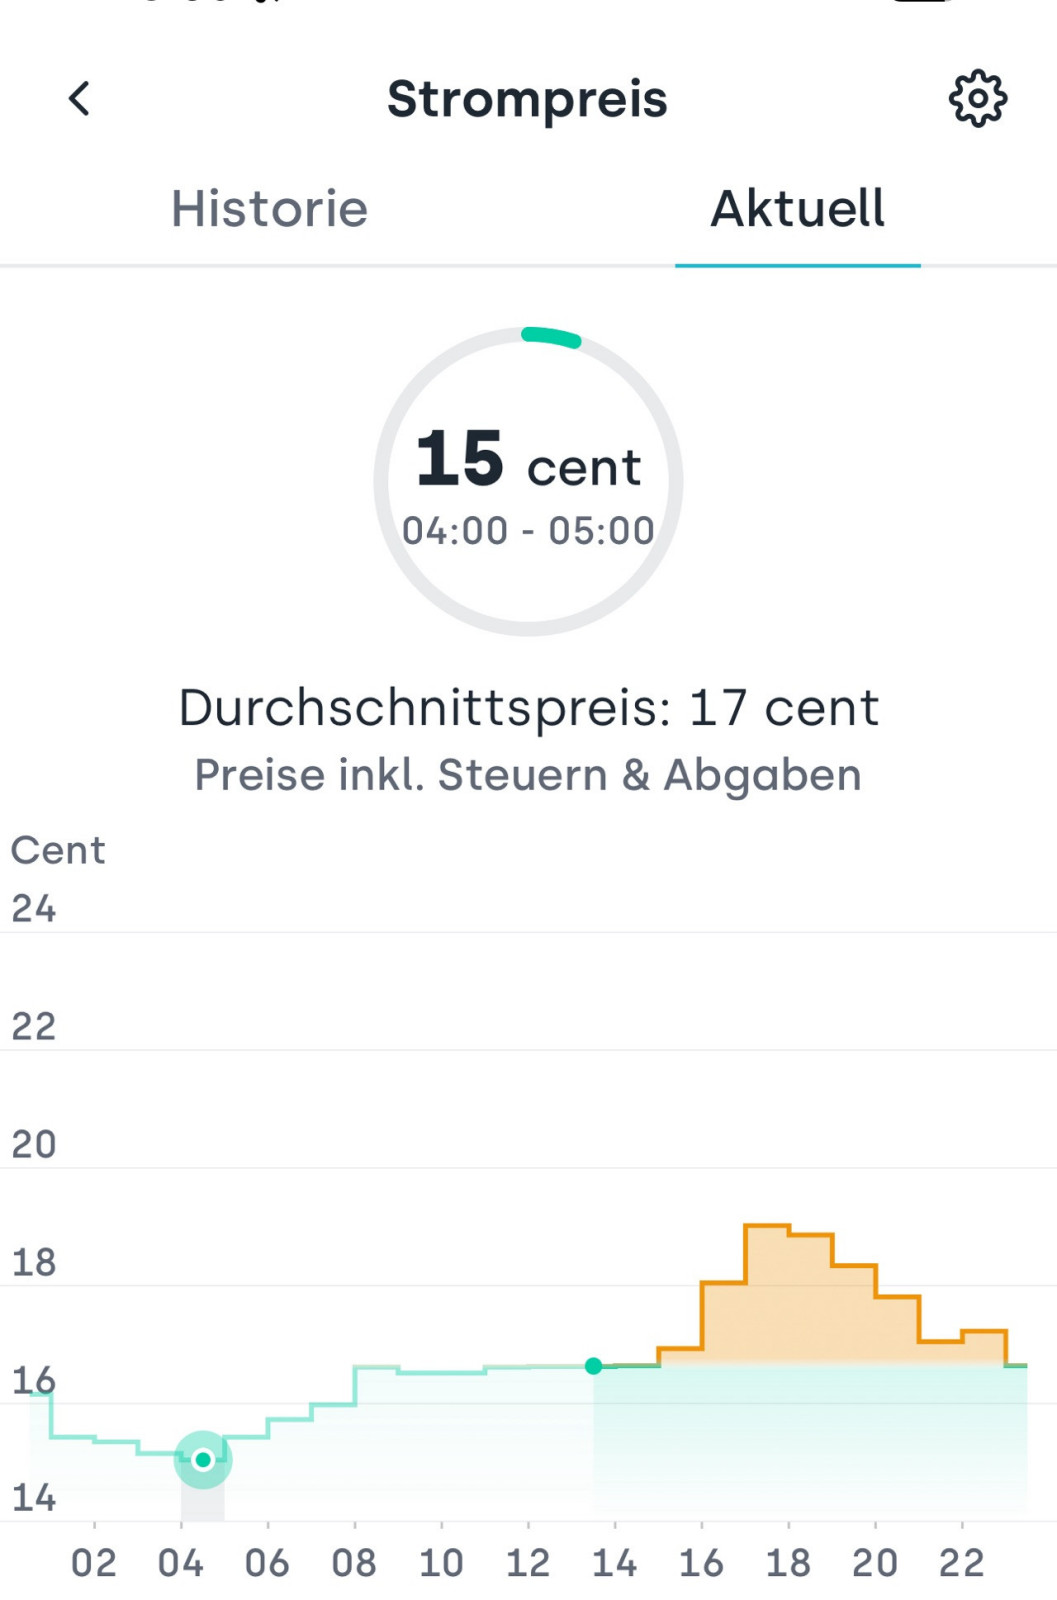The width and height of the screenshot is (1057, 1600).
Task: Tap the 04:00 - 05:00 time range label
Action: (528, 531)
